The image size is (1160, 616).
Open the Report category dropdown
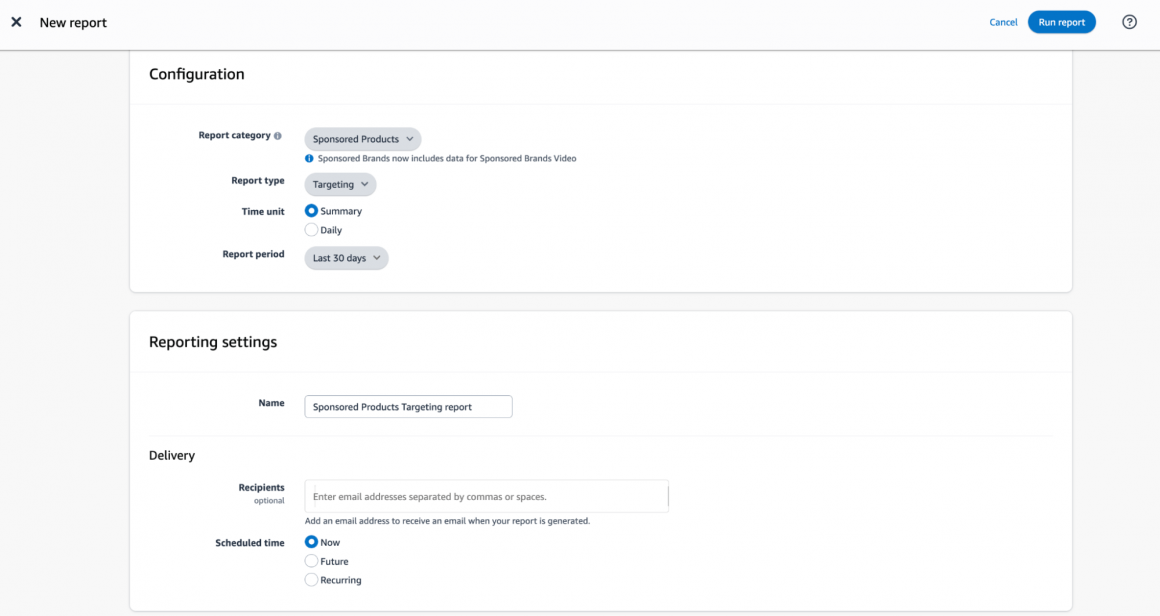click(x=362, y=139)
